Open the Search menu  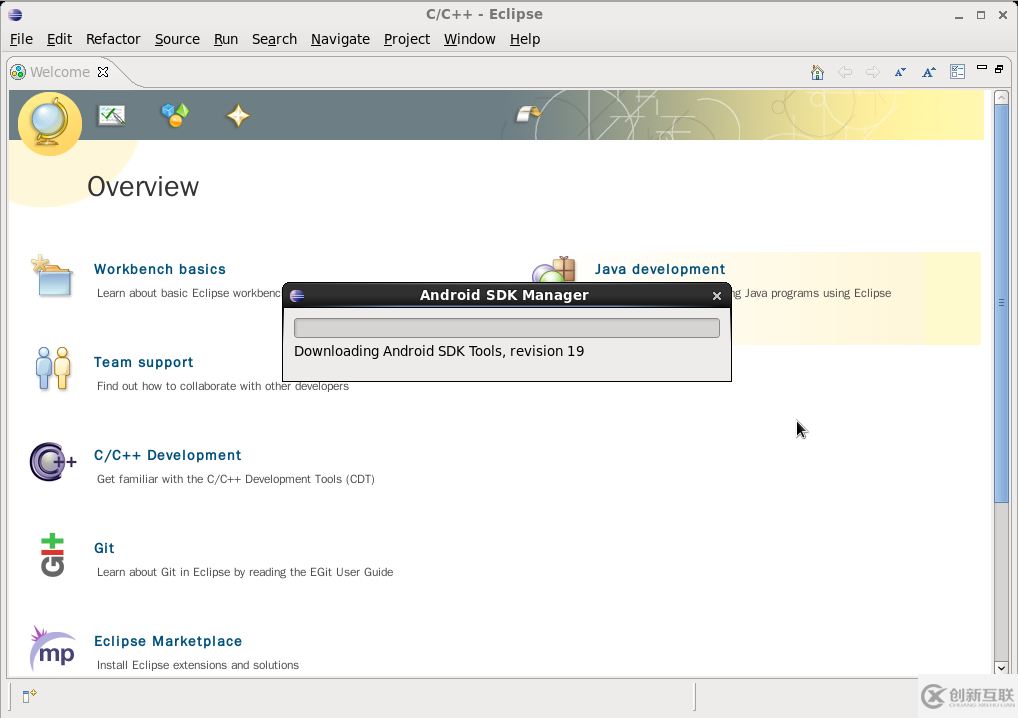[x=274, y=39]
